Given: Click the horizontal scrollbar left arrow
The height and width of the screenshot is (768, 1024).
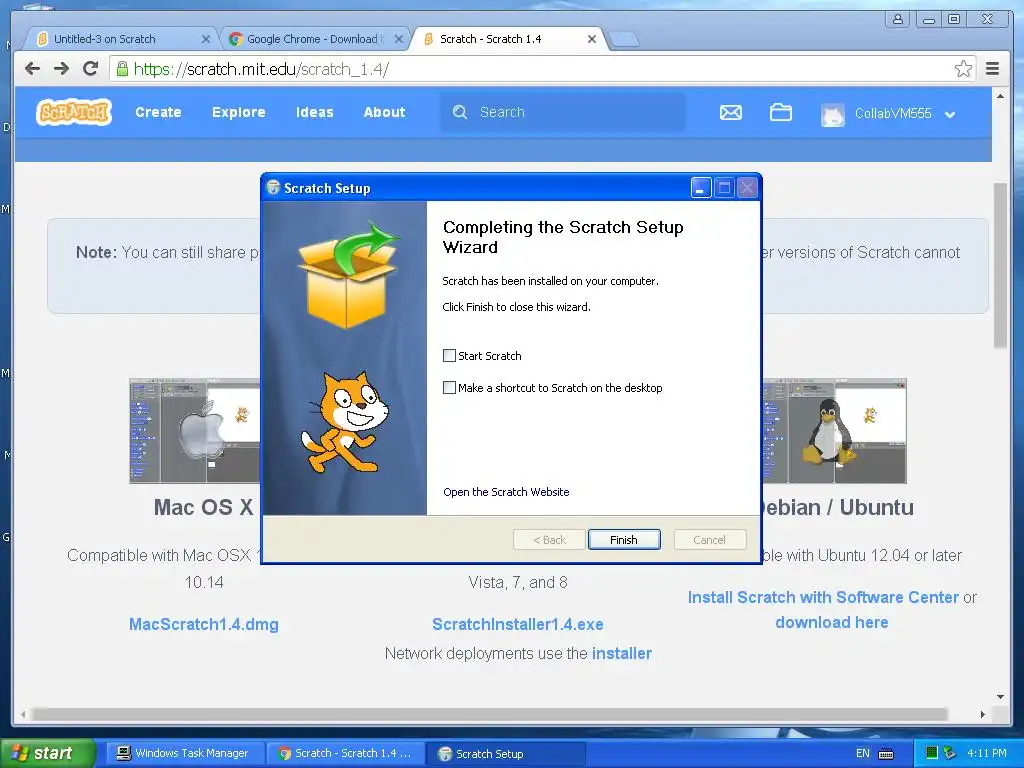Looking at the screenshot, I should [x=23, y=714].
